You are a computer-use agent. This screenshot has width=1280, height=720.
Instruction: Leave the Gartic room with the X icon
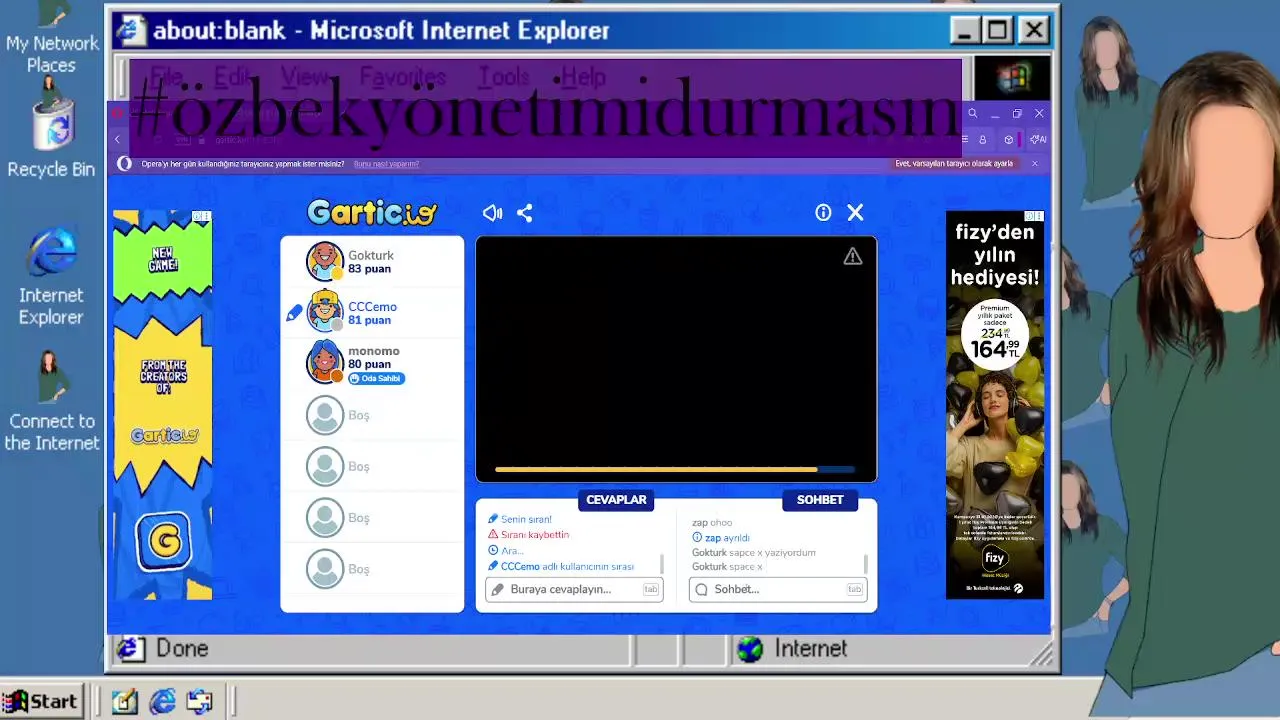point(855,213)
